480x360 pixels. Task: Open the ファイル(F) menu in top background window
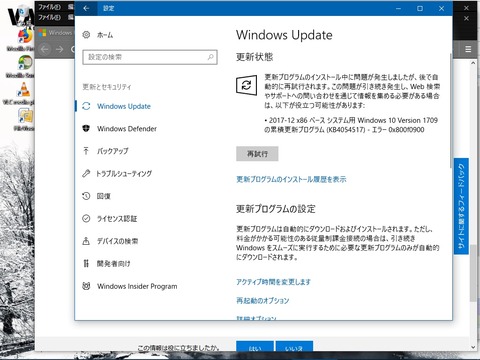(x=49, y=7)
